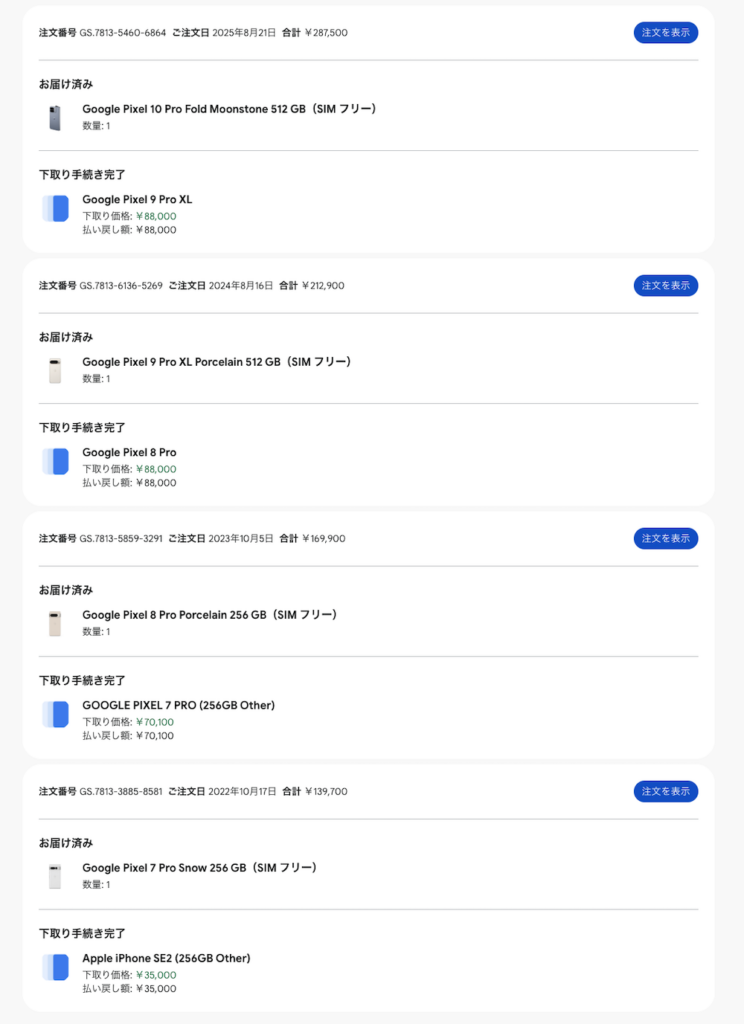The image size is (744, 1024).
Task: Open Google Pixel 9 Pro XL Porcelain item
Action: 217,362
